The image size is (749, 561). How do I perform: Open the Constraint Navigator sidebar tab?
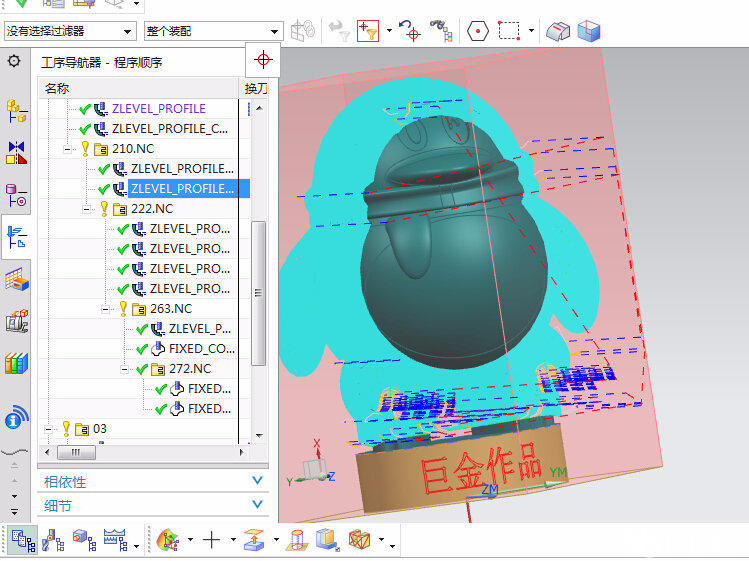(16, 153)
